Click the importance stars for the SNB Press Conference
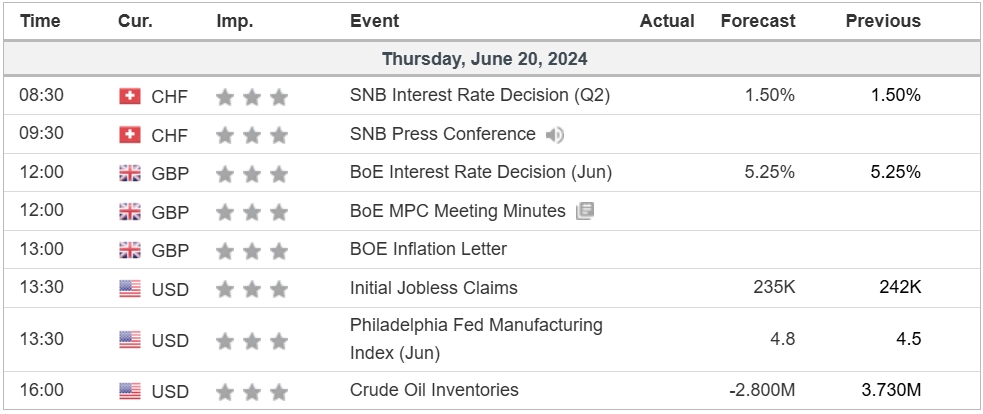The width and height of the screenshot is (983, 414). click(x=251, y=135)
